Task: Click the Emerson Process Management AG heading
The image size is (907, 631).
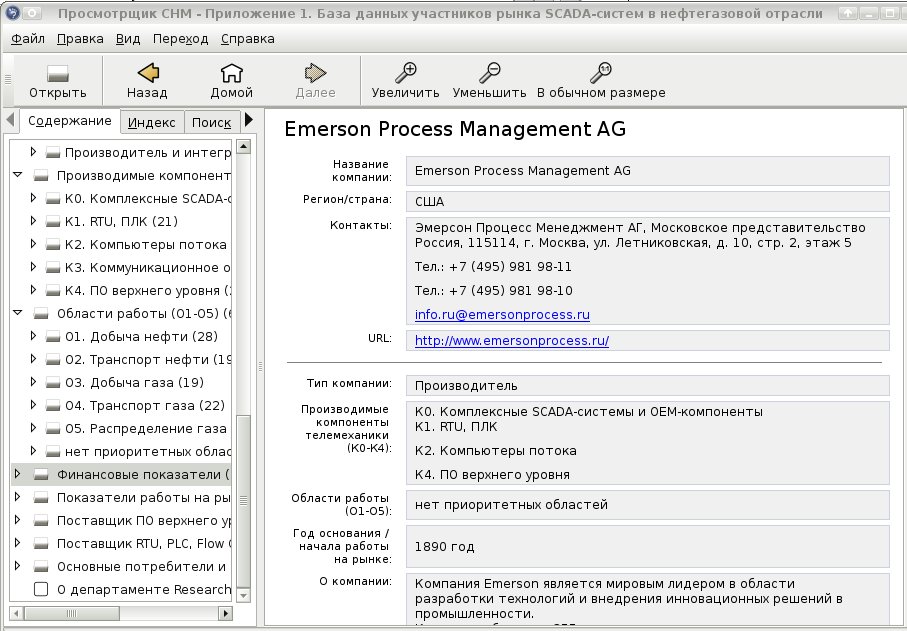Action: pyautogui.click(x=455, y=129)
